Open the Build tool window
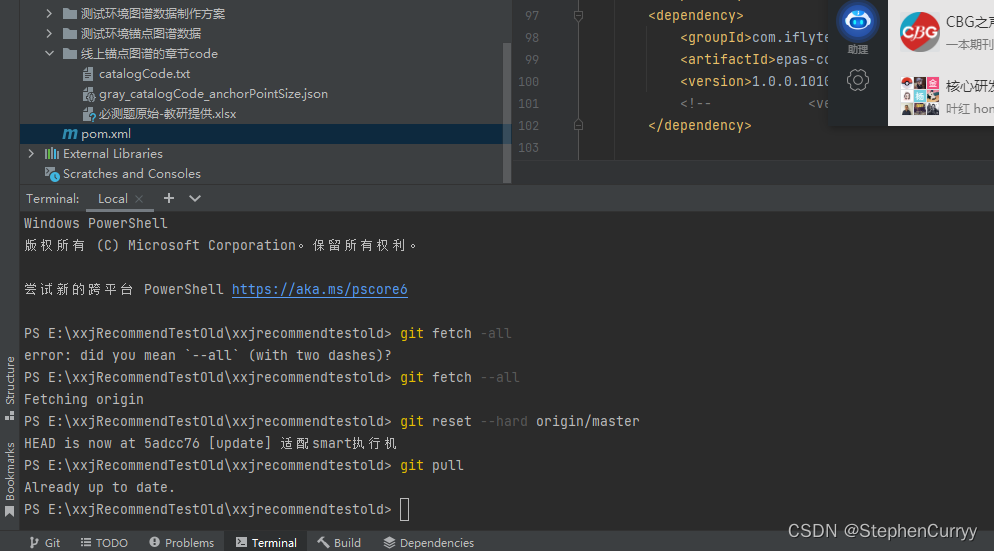 click(x=339, y=543)
